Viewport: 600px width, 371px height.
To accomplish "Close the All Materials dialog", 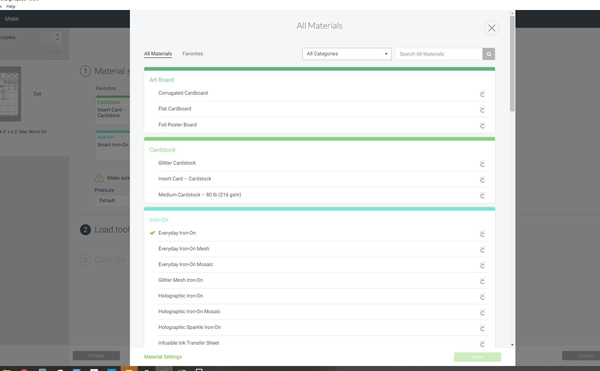I will 492,28.
